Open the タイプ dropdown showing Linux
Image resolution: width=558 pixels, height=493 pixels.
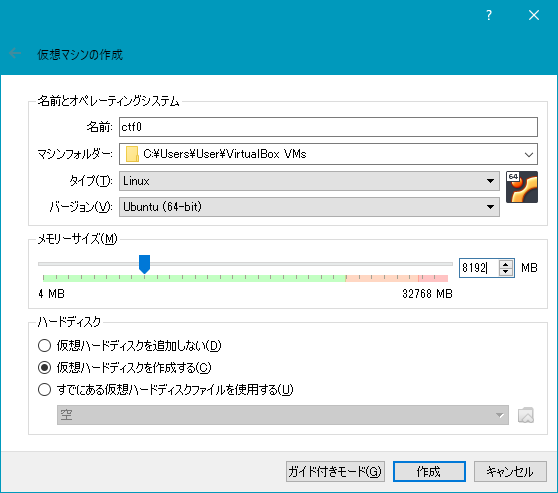[309, 181]
